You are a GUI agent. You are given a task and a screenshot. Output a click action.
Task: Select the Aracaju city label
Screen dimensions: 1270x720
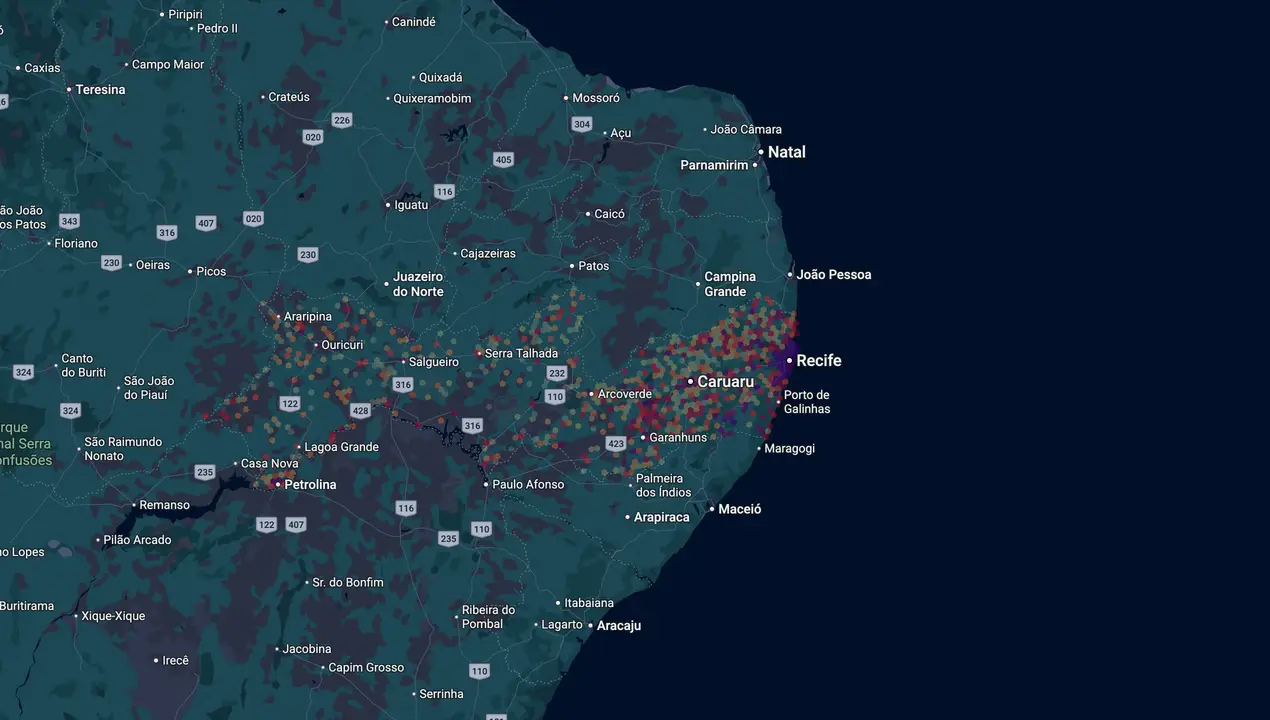click(619, 626)
